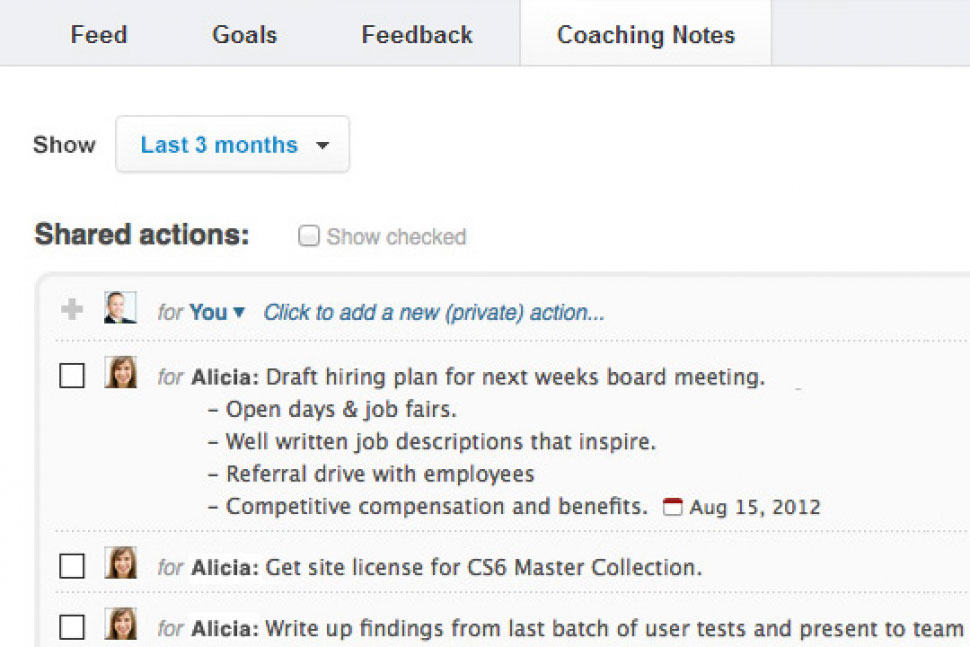Switch to the Feed tab
The width and height of the screenshot is (970, 647).
(99, 35)
